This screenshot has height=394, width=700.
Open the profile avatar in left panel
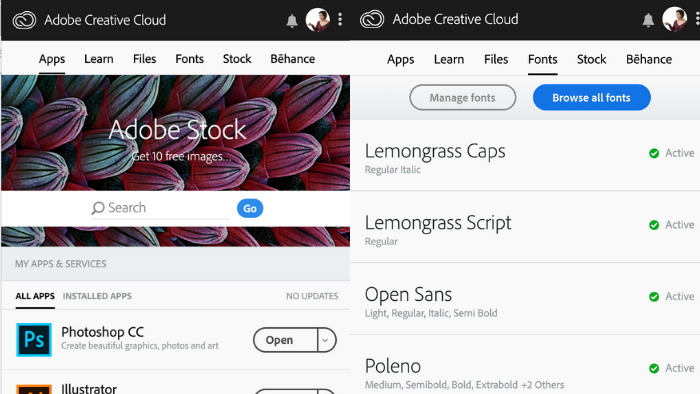point(318,20)
